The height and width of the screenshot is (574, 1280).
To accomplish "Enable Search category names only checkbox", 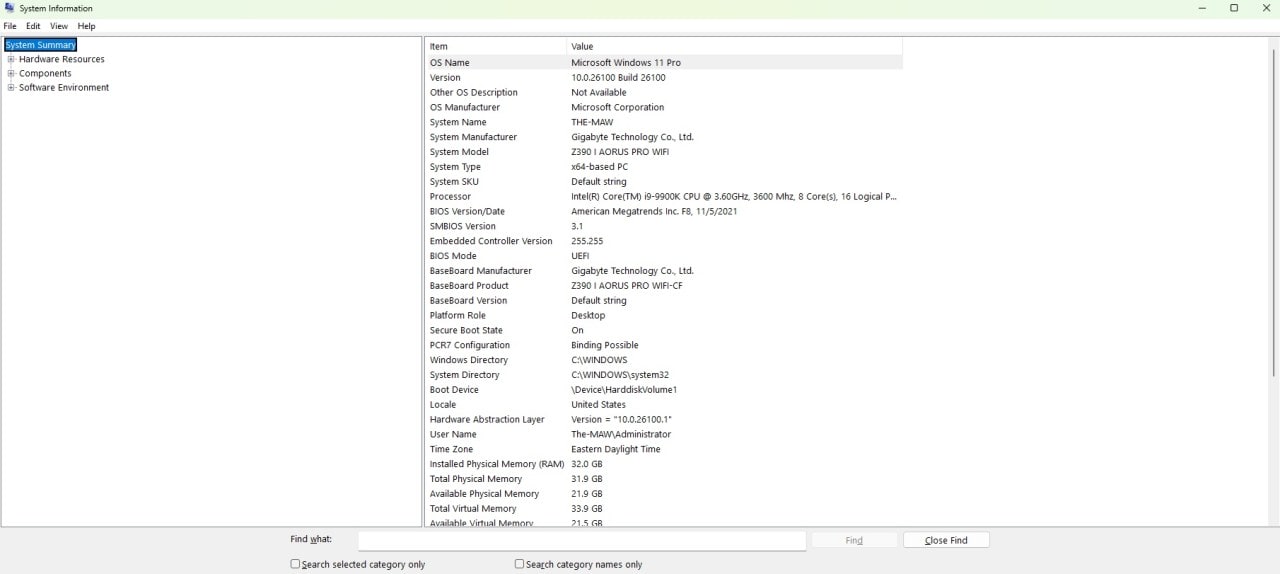I will pyautogui.click(x=519, y=564).
